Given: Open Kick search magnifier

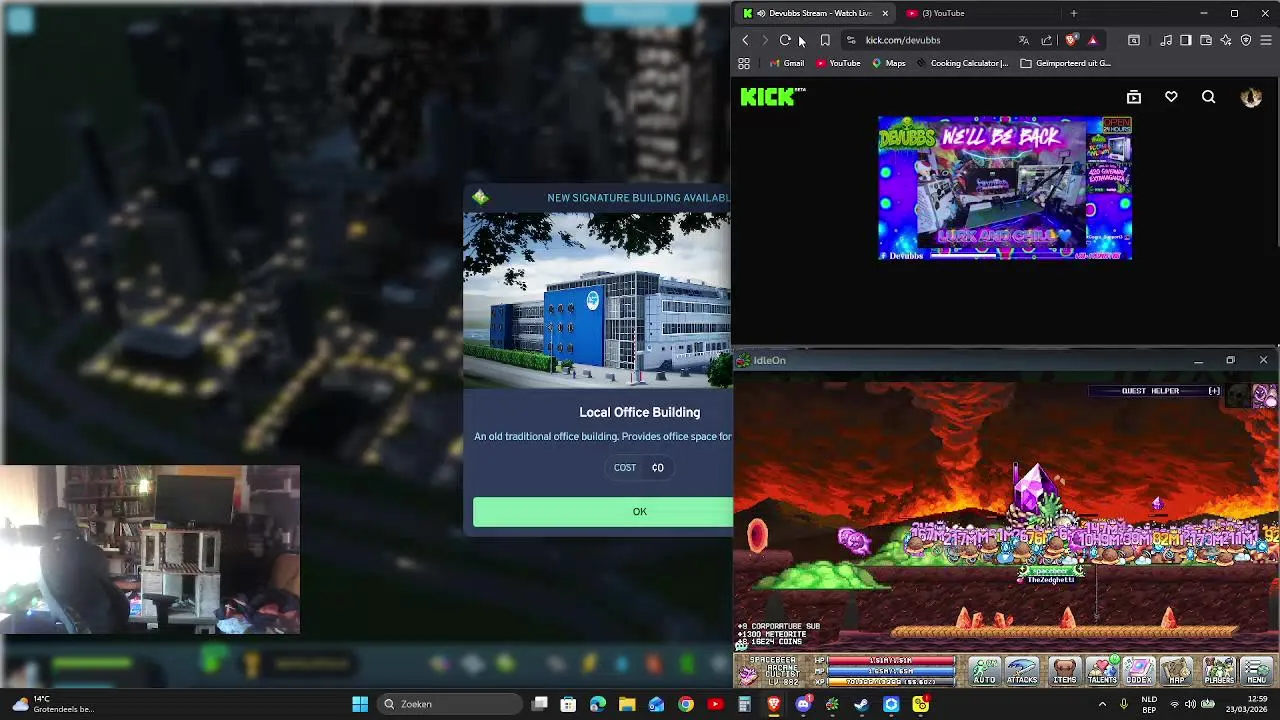Looking at the screenshot, I should point(1208,97).
